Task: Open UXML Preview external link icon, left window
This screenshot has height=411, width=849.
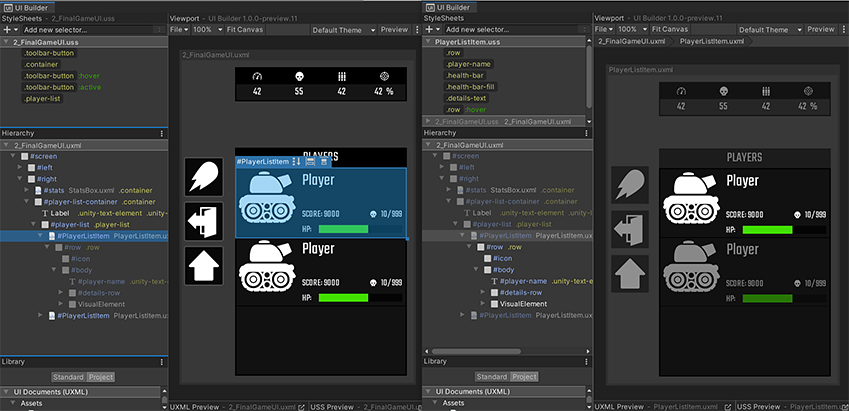Action: tap(302, 407)
